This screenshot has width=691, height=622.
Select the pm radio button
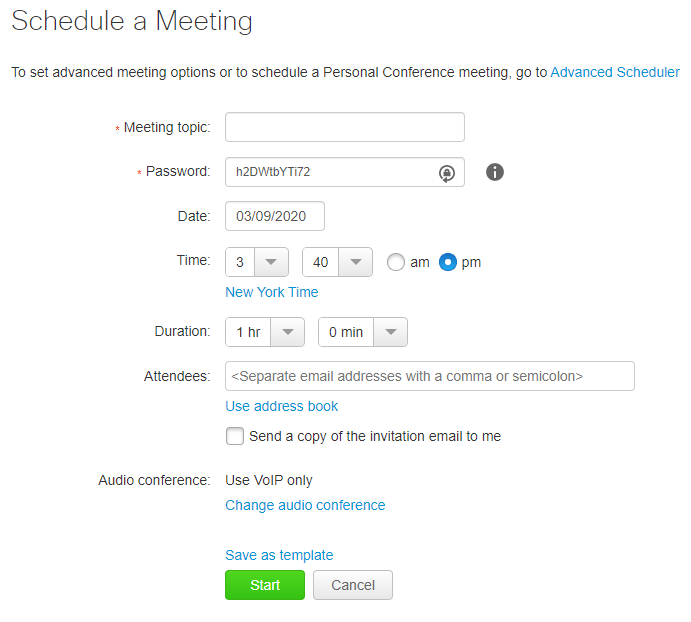(x=448, y=262)
